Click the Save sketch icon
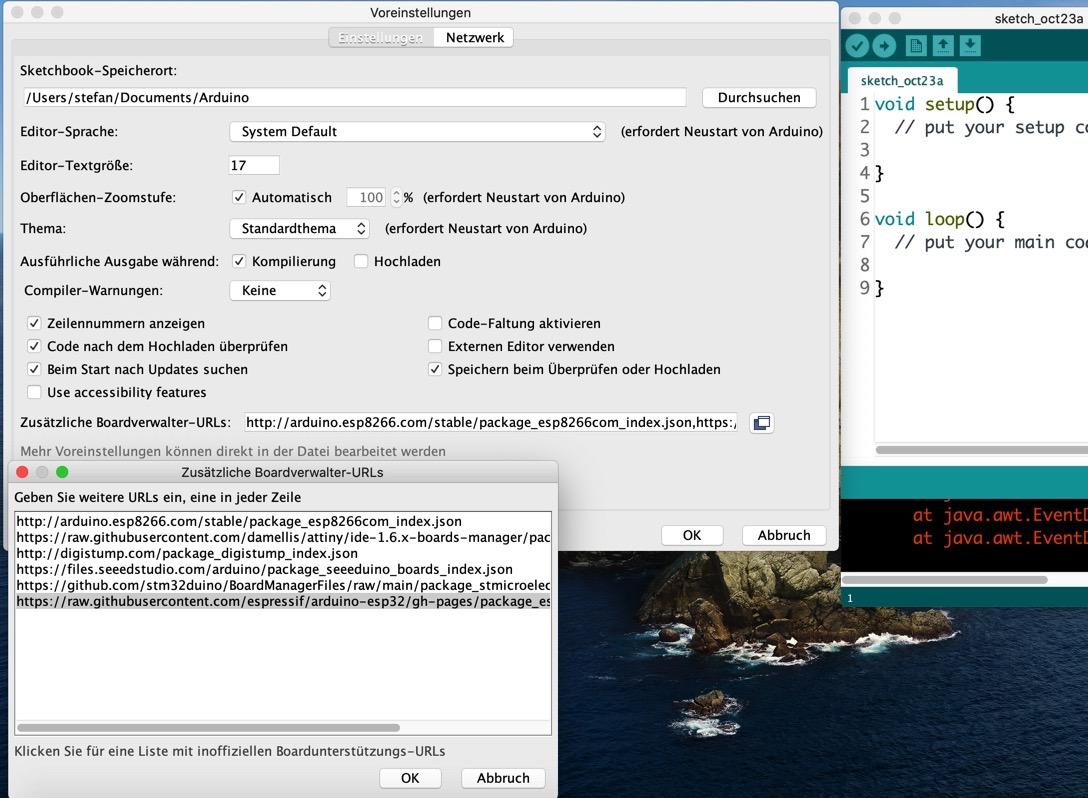 pos(970,46)
